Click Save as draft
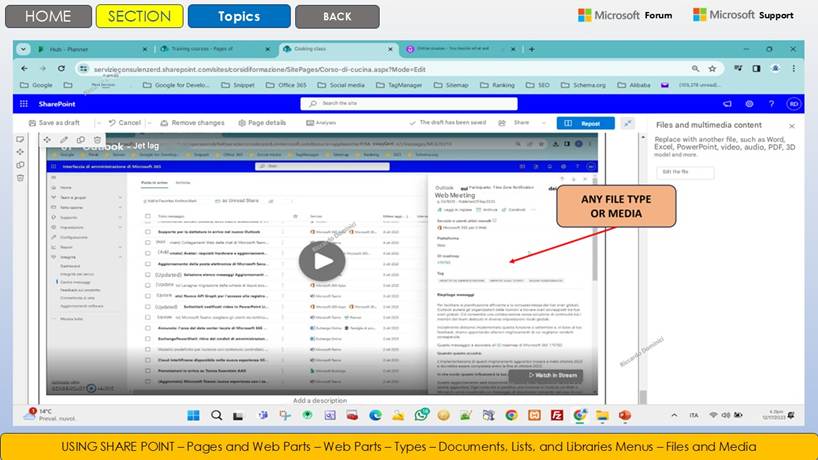818x460 pixels. (54, 123)
